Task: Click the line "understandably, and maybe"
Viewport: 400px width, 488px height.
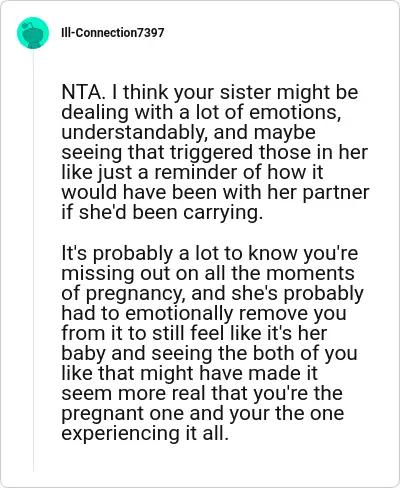Action: click(189, 132)
